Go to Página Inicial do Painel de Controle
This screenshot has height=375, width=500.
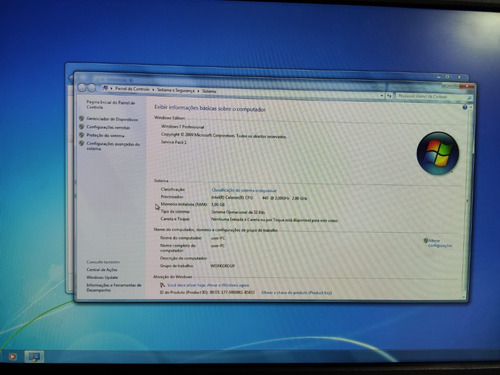pos(111,105)
